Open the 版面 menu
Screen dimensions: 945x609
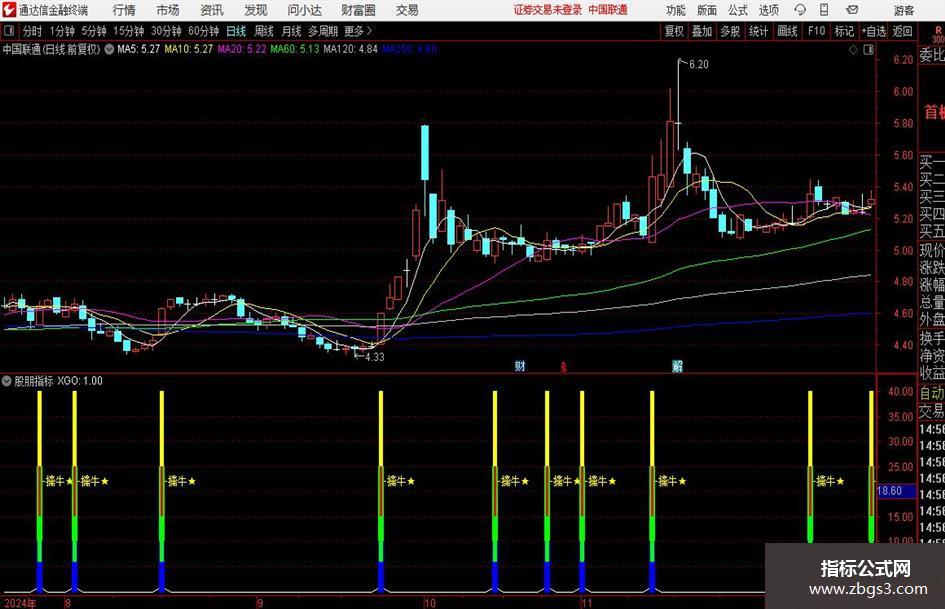click(x=706, y=10)
